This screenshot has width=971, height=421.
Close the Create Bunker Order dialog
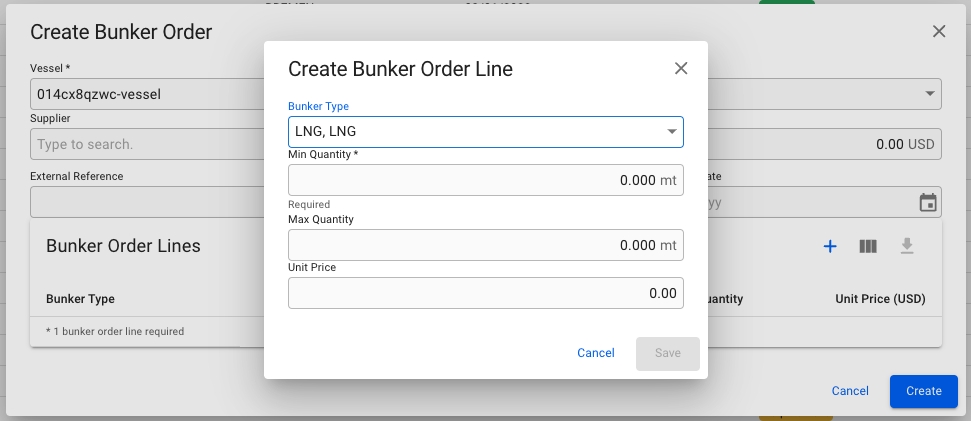[x=939, y=32]
